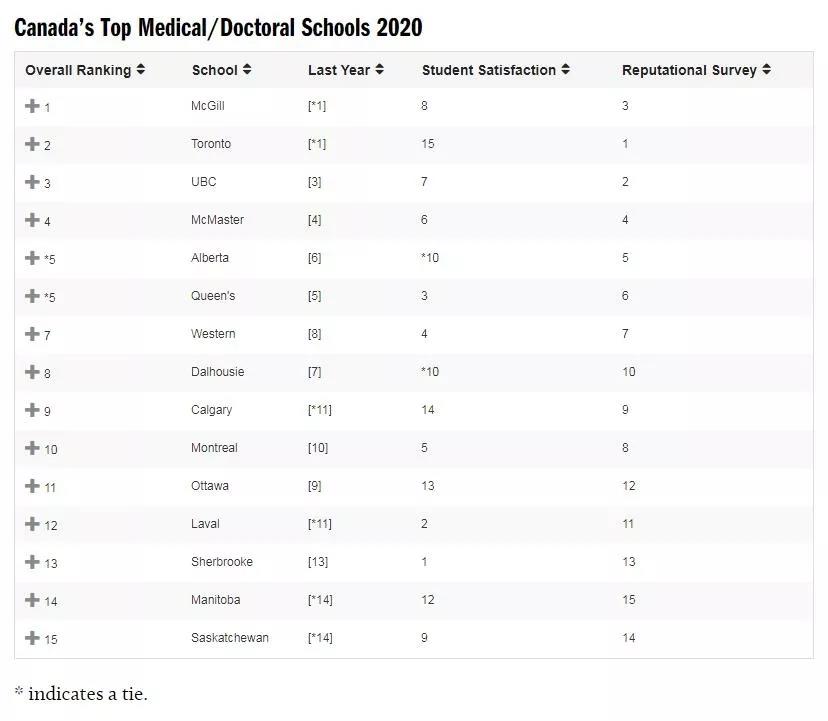Expand the Toronto row plus icon
Screen dimensions: 828x721
(32, 144)
